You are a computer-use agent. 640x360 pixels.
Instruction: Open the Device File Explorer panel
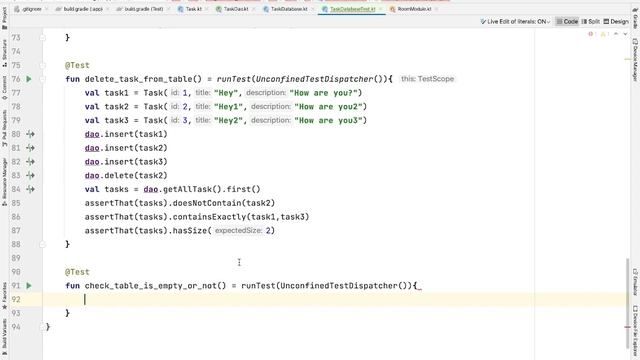tap(635, 331)
